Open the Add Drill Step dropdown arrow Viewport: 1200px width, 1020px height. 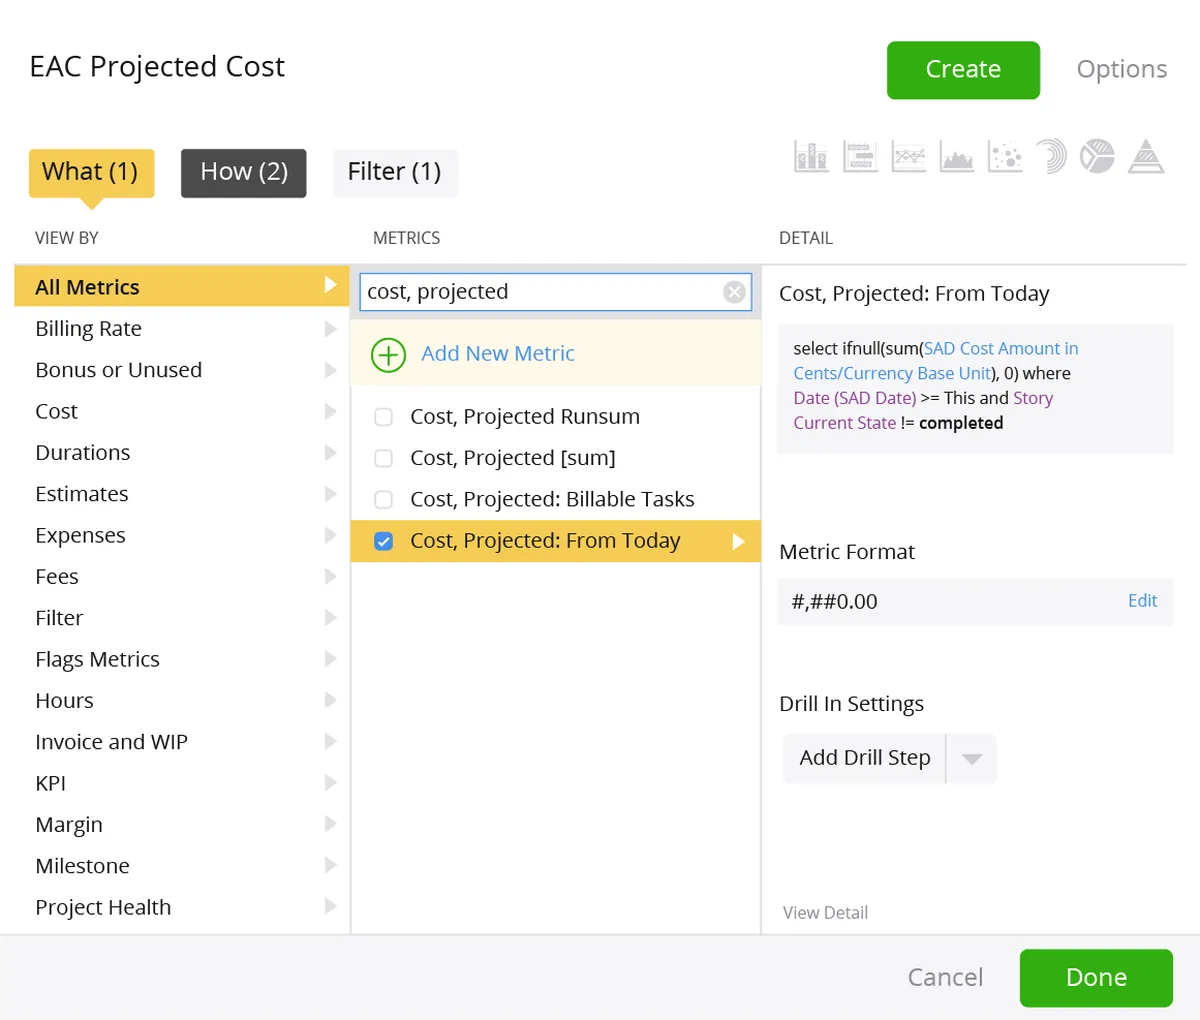tap(971, 758)
